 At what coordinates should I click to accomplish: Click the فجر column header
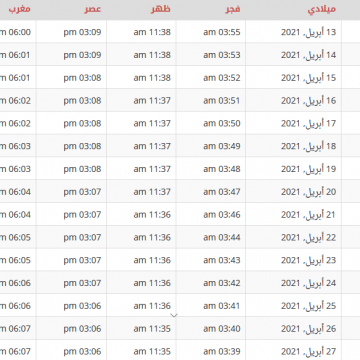(233, 9)
